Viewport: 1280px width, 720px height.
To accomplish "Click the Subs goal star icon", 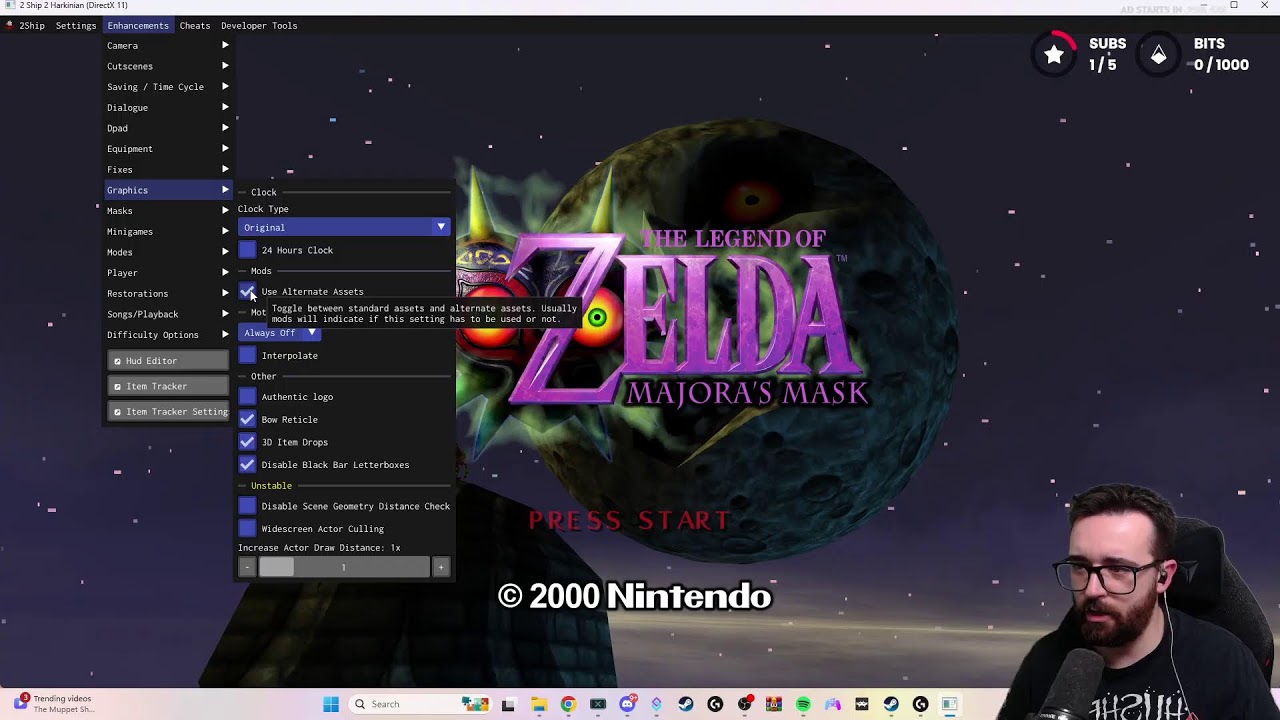I will (1054, 55).
